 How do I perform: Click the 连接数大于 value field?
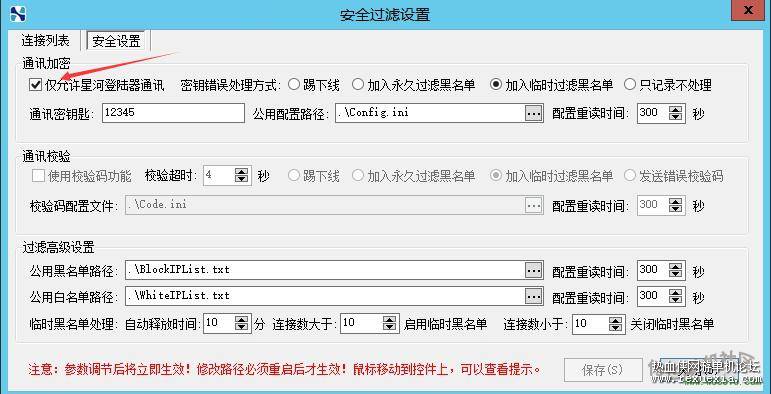point(361,323)
